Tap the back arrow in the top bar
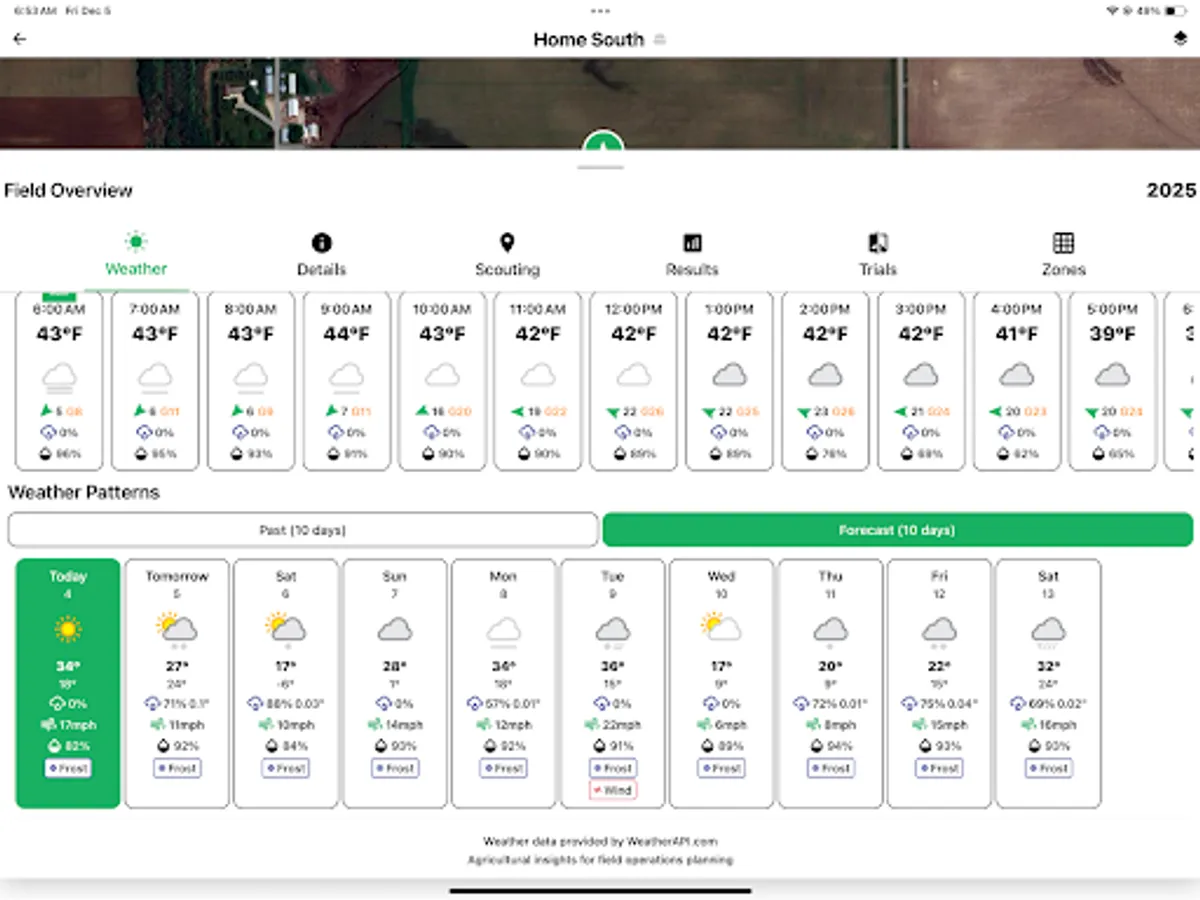 click(x=20, y=38)
